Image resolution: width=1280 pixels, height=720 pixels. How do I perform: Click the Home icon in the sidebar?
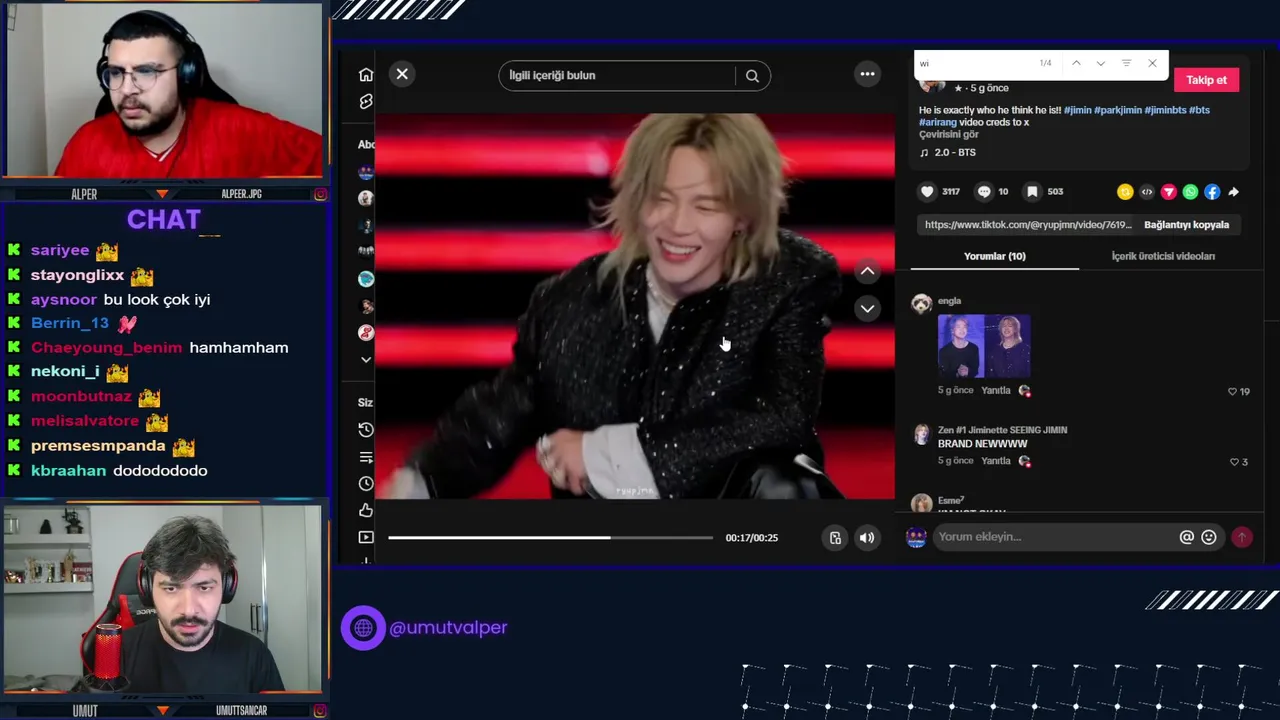click(366, 75)
